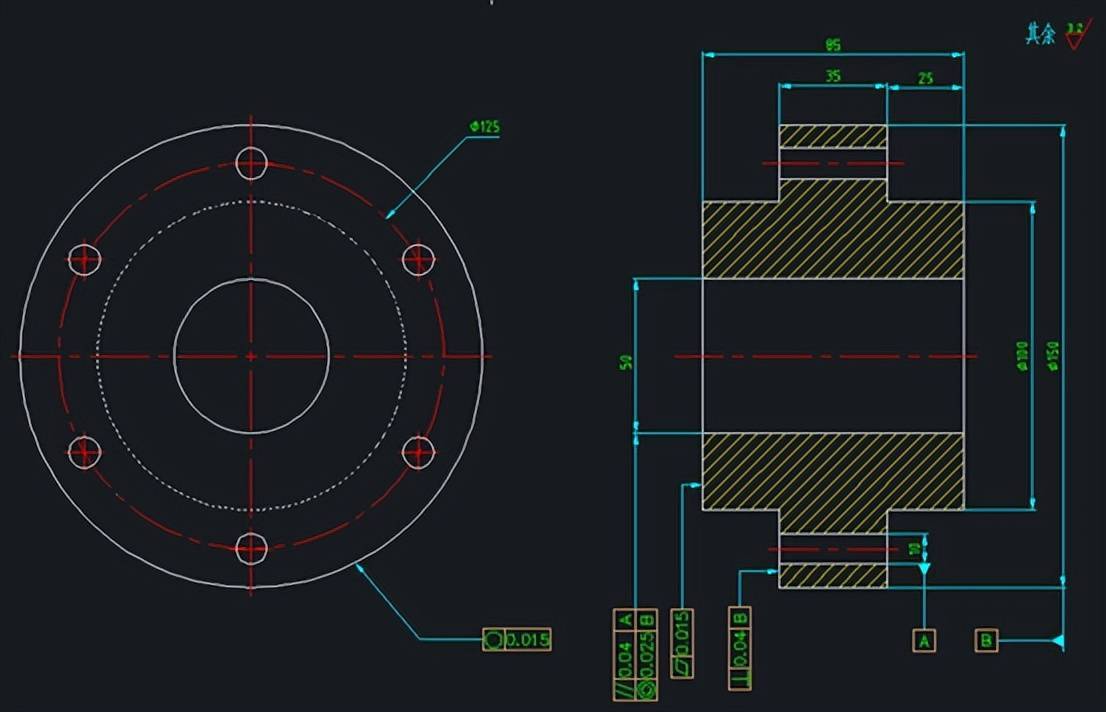
Task: Select the surface roughness symbol beside 其余
Action: point(1074,36)
